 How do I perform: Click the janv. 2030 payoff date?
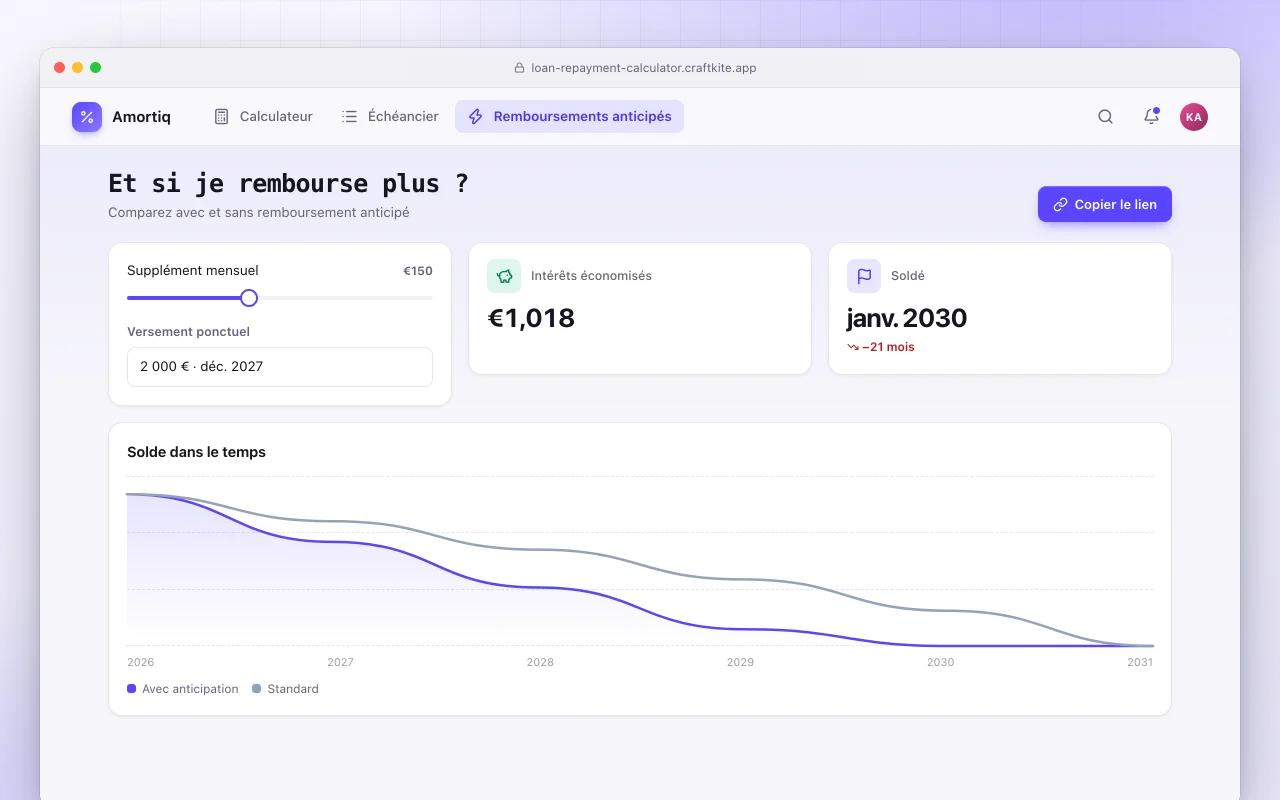pyautogui.click(x=907, y=318)
